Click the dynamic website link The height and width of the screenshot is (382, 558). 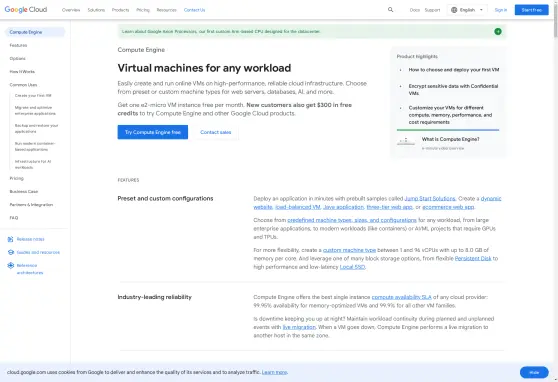click(491, 198)
